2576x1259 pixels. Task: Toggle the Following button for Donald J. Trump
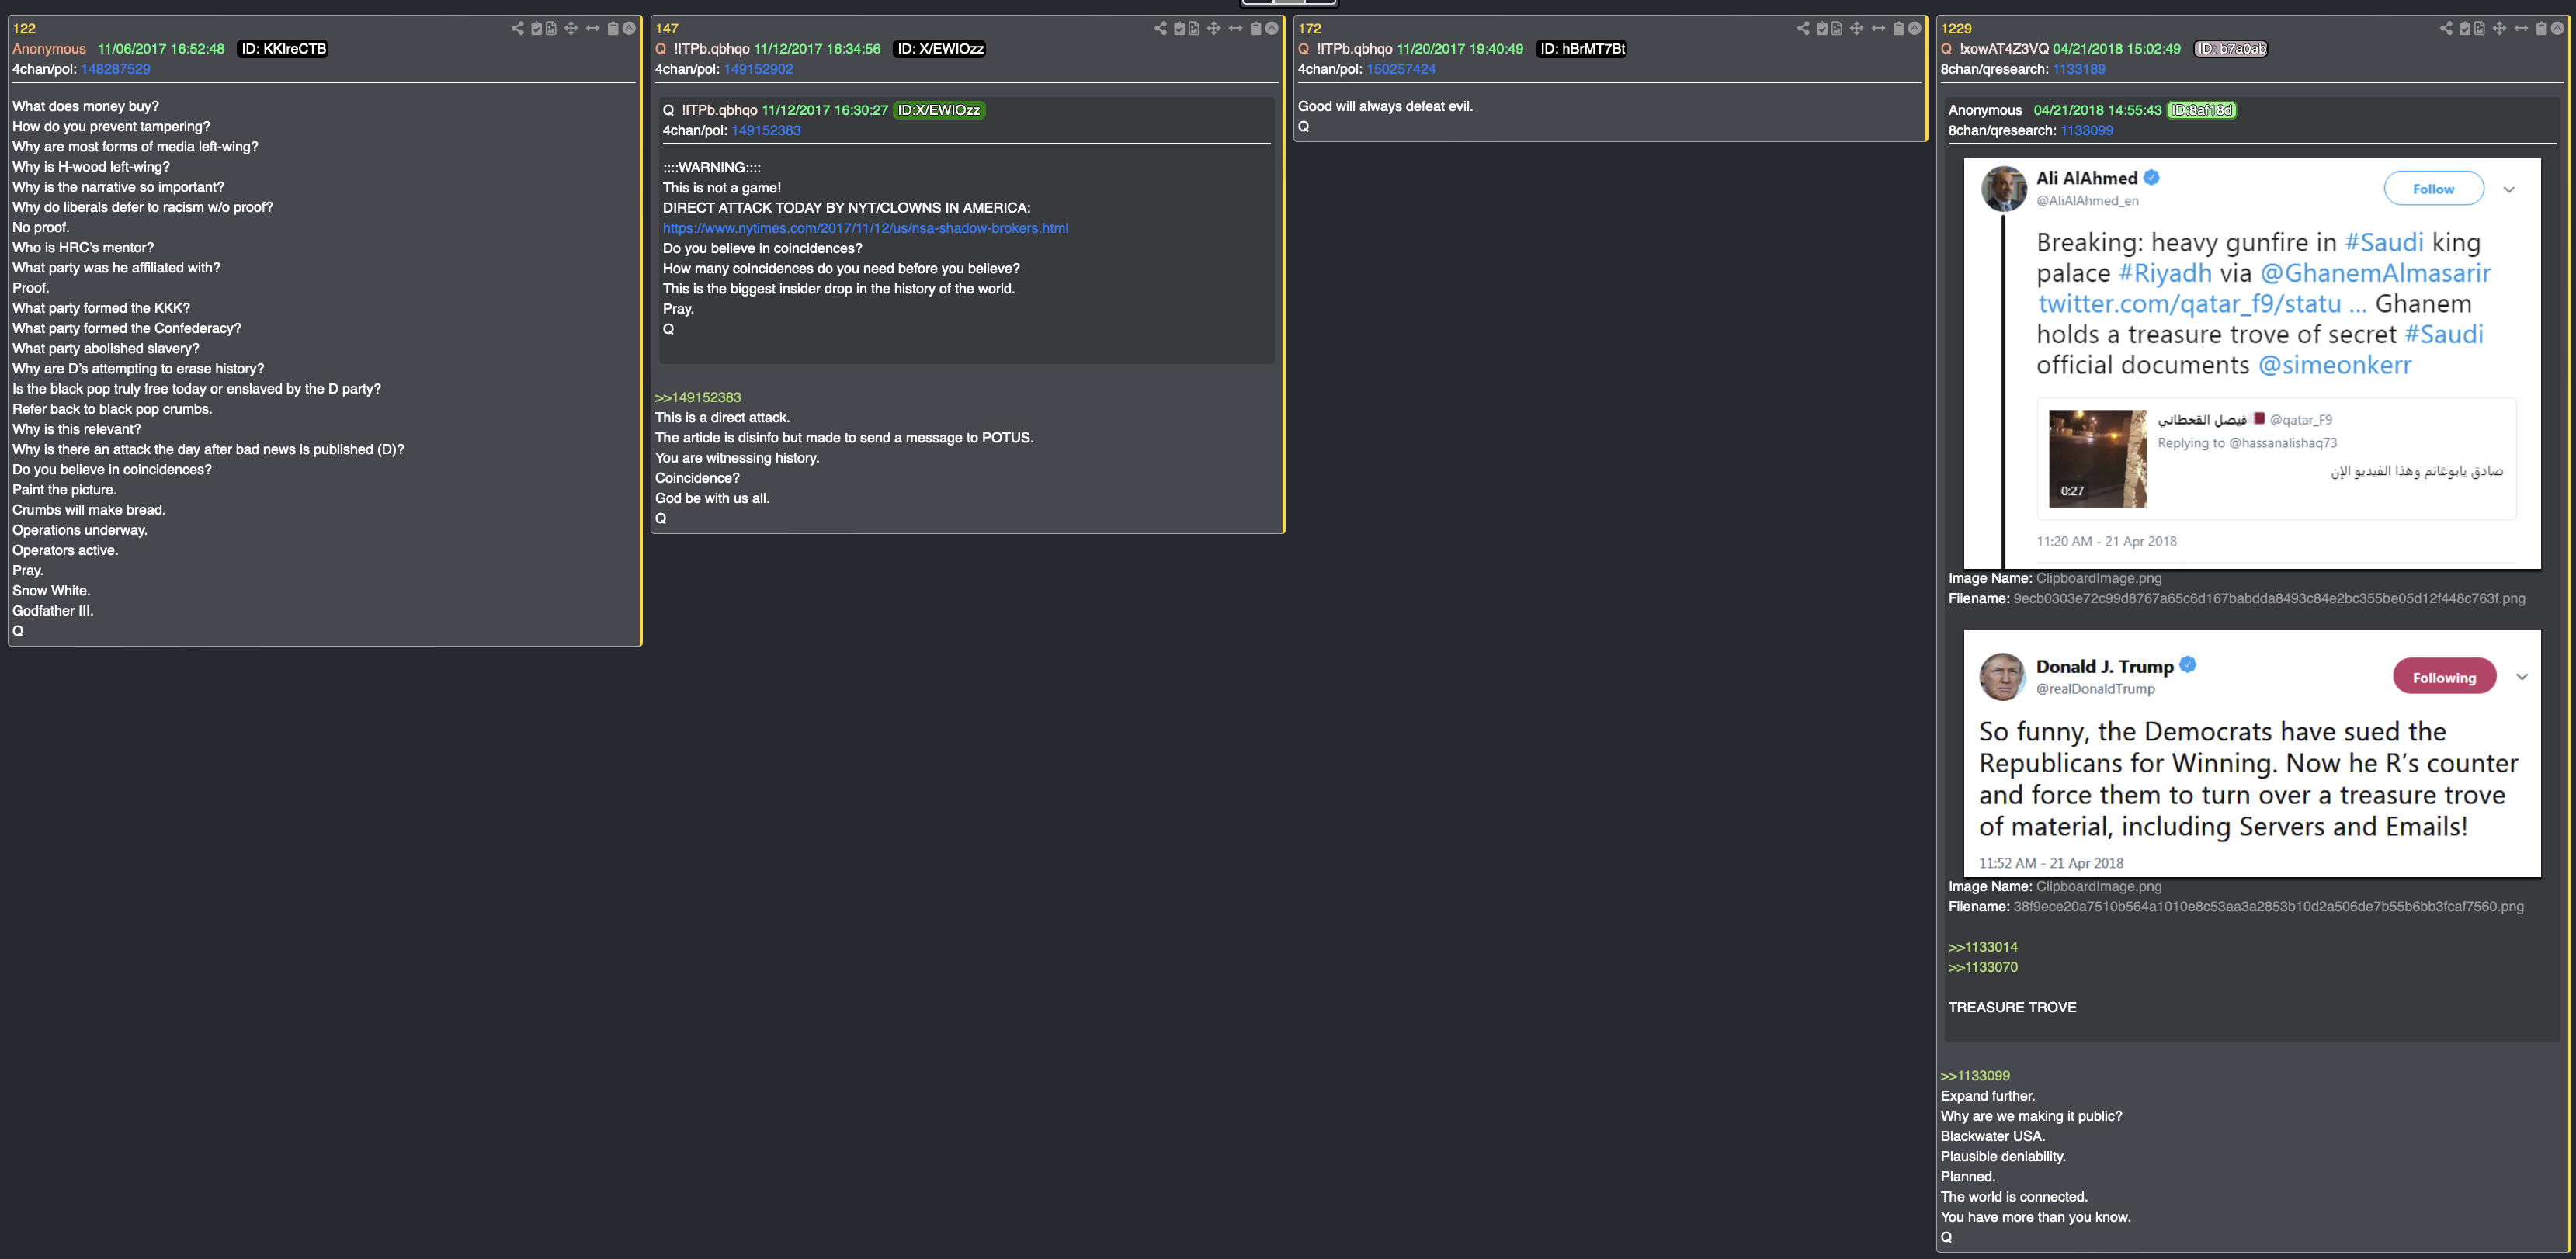click(x=2443, y=677)
